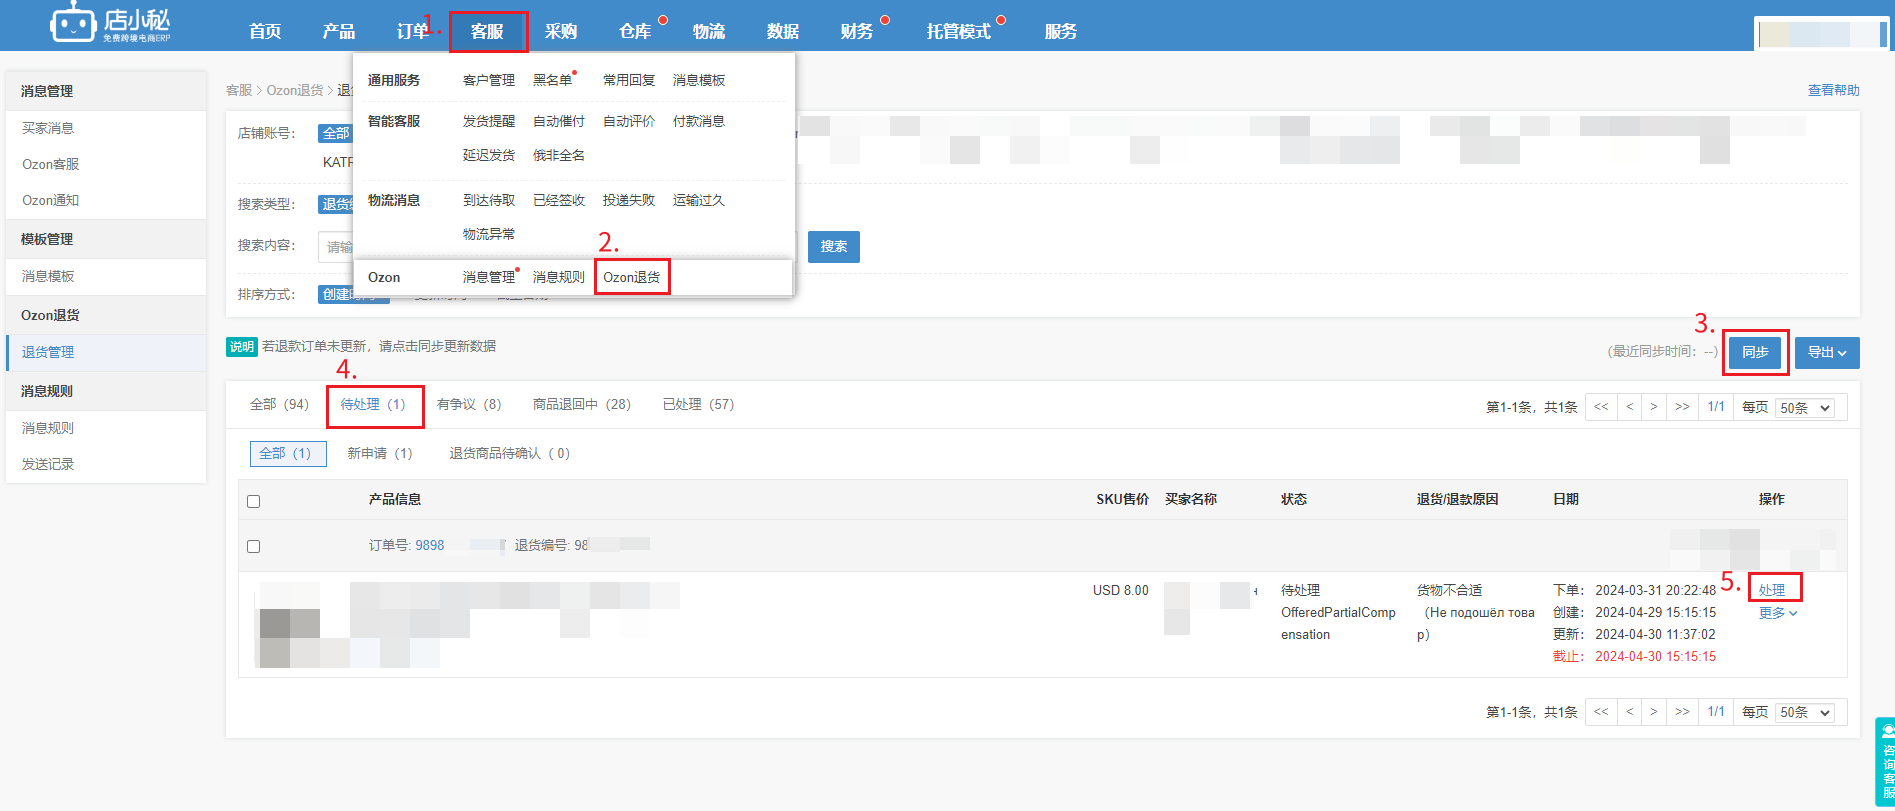Go to last page in bottom pagination
The height and width of the screenshot is (811, 1895).
1682,712
